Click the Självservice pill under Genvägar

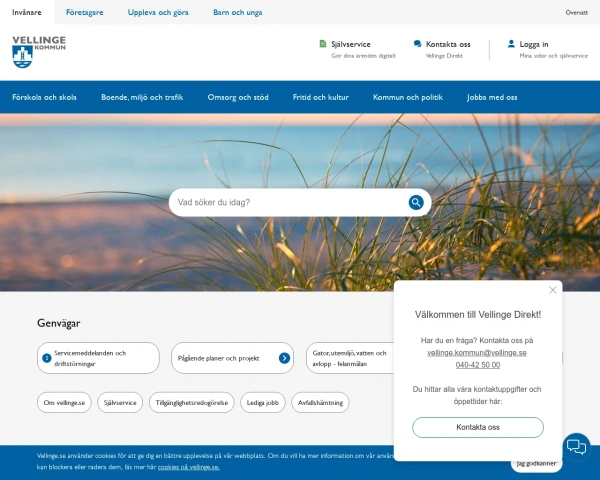point(120,403)
